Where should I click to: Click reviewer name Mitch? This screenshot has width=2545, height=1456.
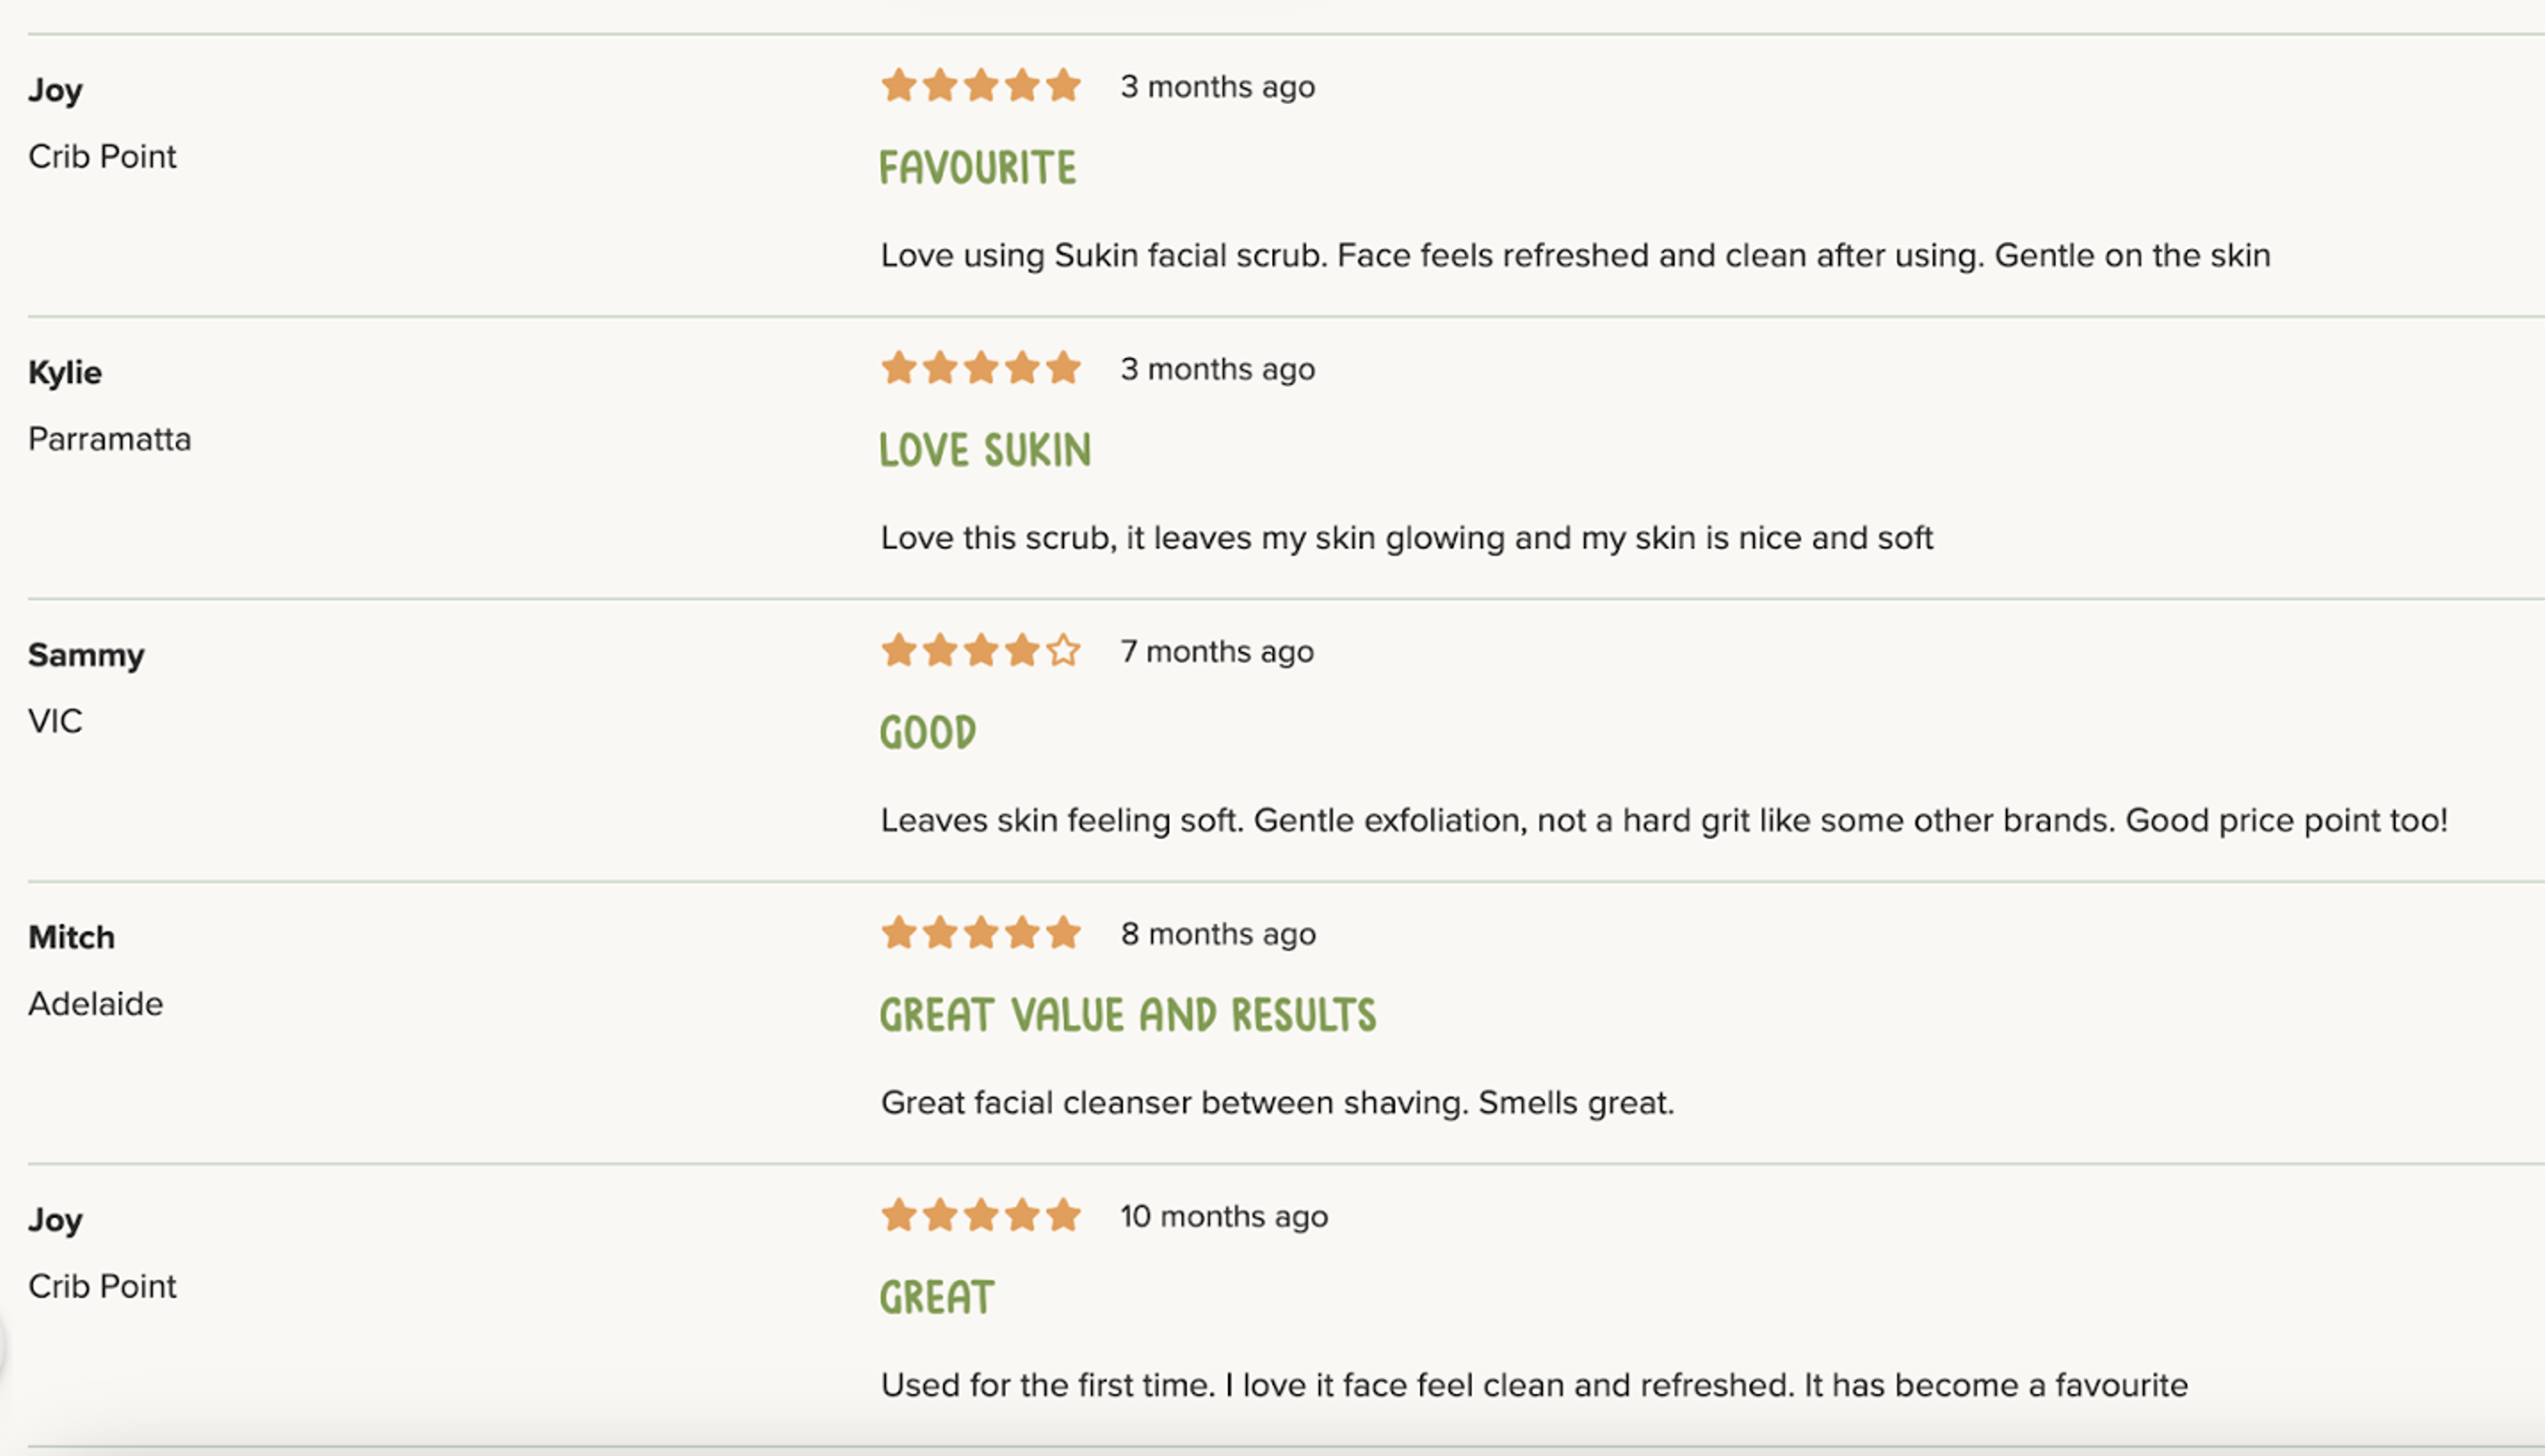(x=71, y=937)
